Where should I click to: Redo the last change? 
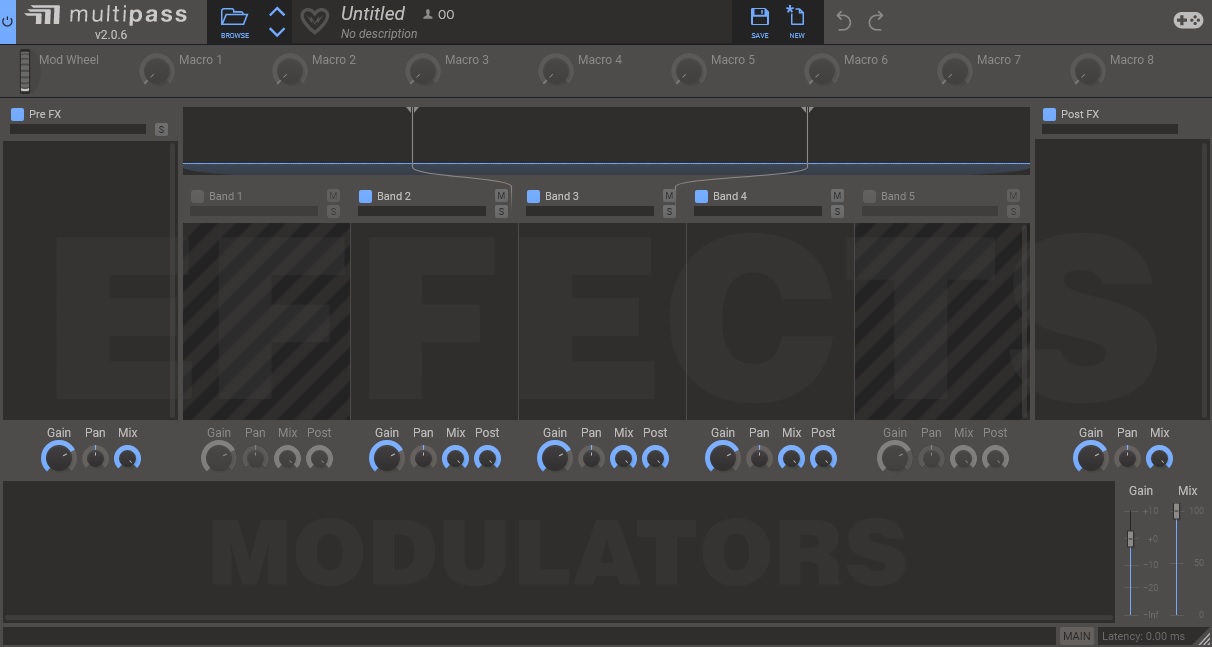coord(876,18)
